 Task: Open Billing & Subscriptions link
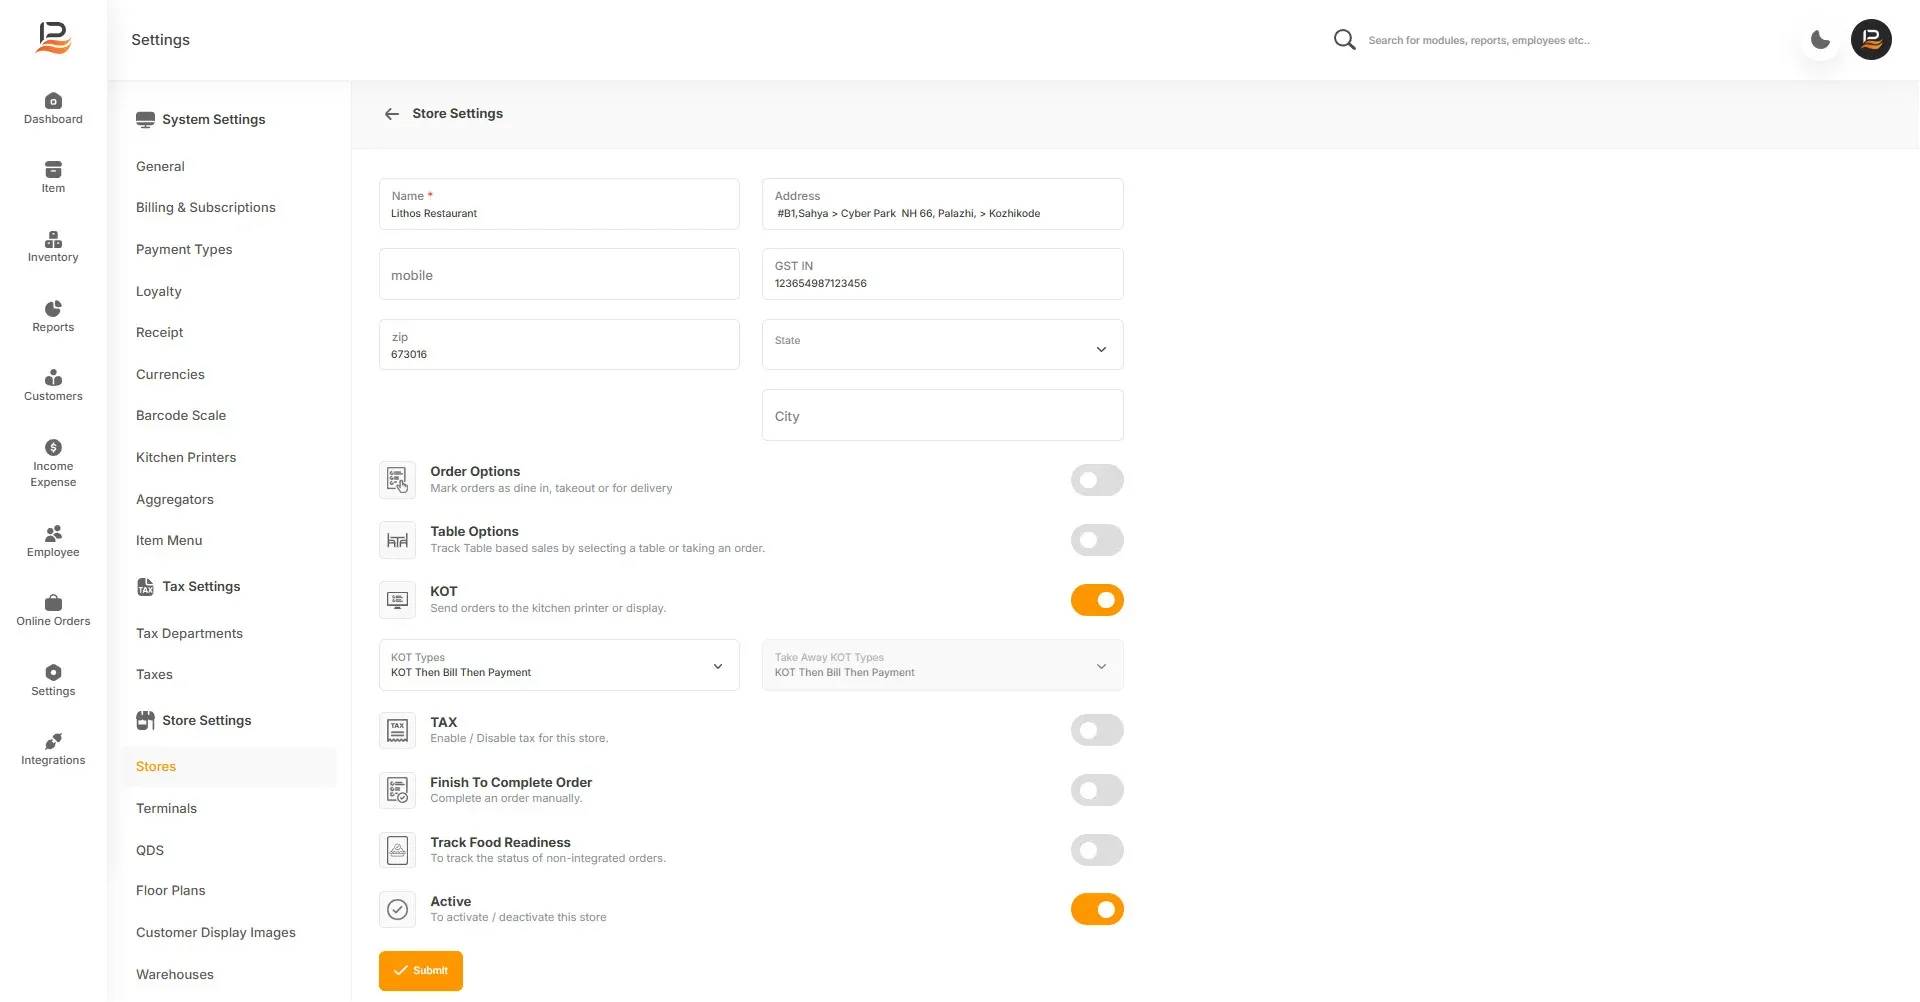(x=206, y=207)
